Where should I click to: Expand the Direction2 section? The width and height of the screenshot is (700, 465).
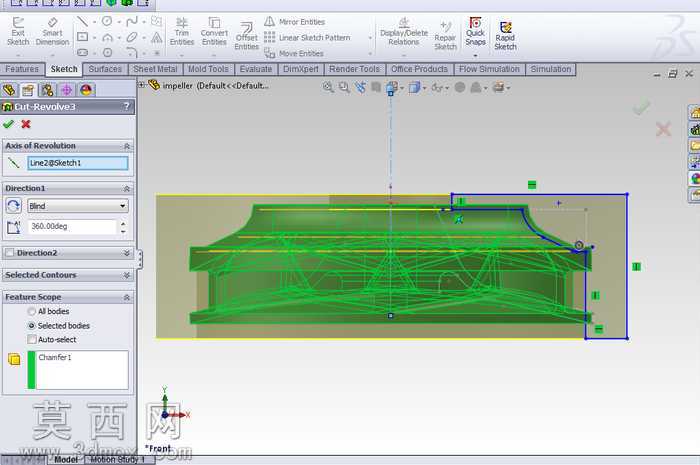pos(127,253)
